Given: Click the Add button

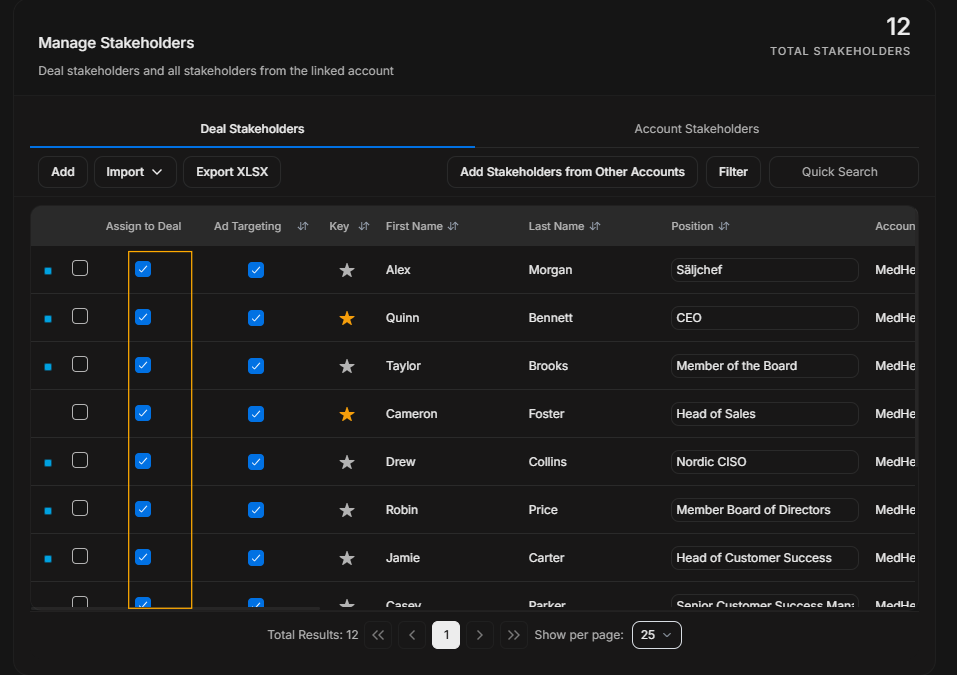Looking at the screenshot, I should coord(63,172).
